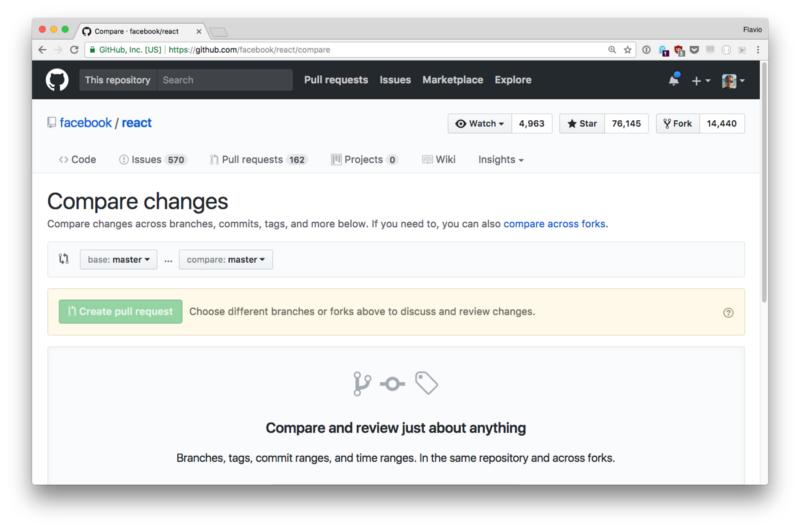
Task: Click the watchers count 4,963
Action: point(532,123)
